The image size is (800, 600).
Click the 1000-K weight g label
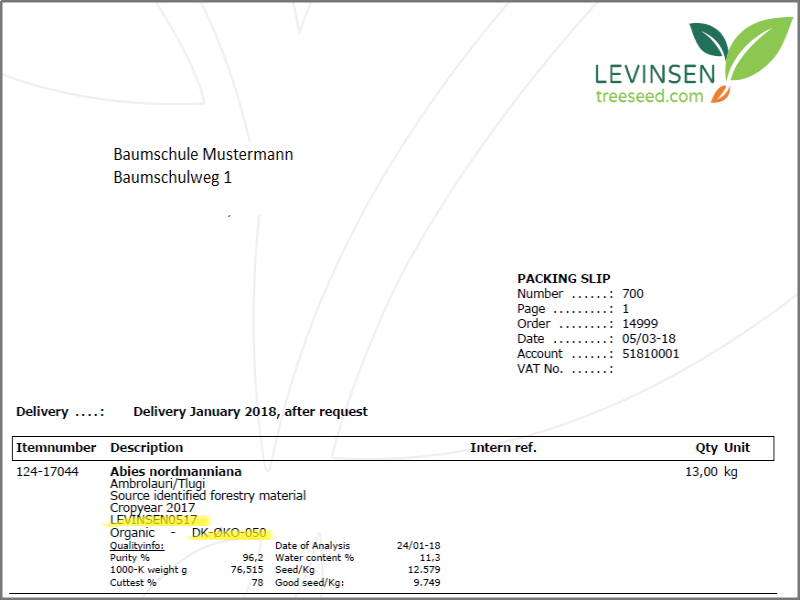pos(148,570)
